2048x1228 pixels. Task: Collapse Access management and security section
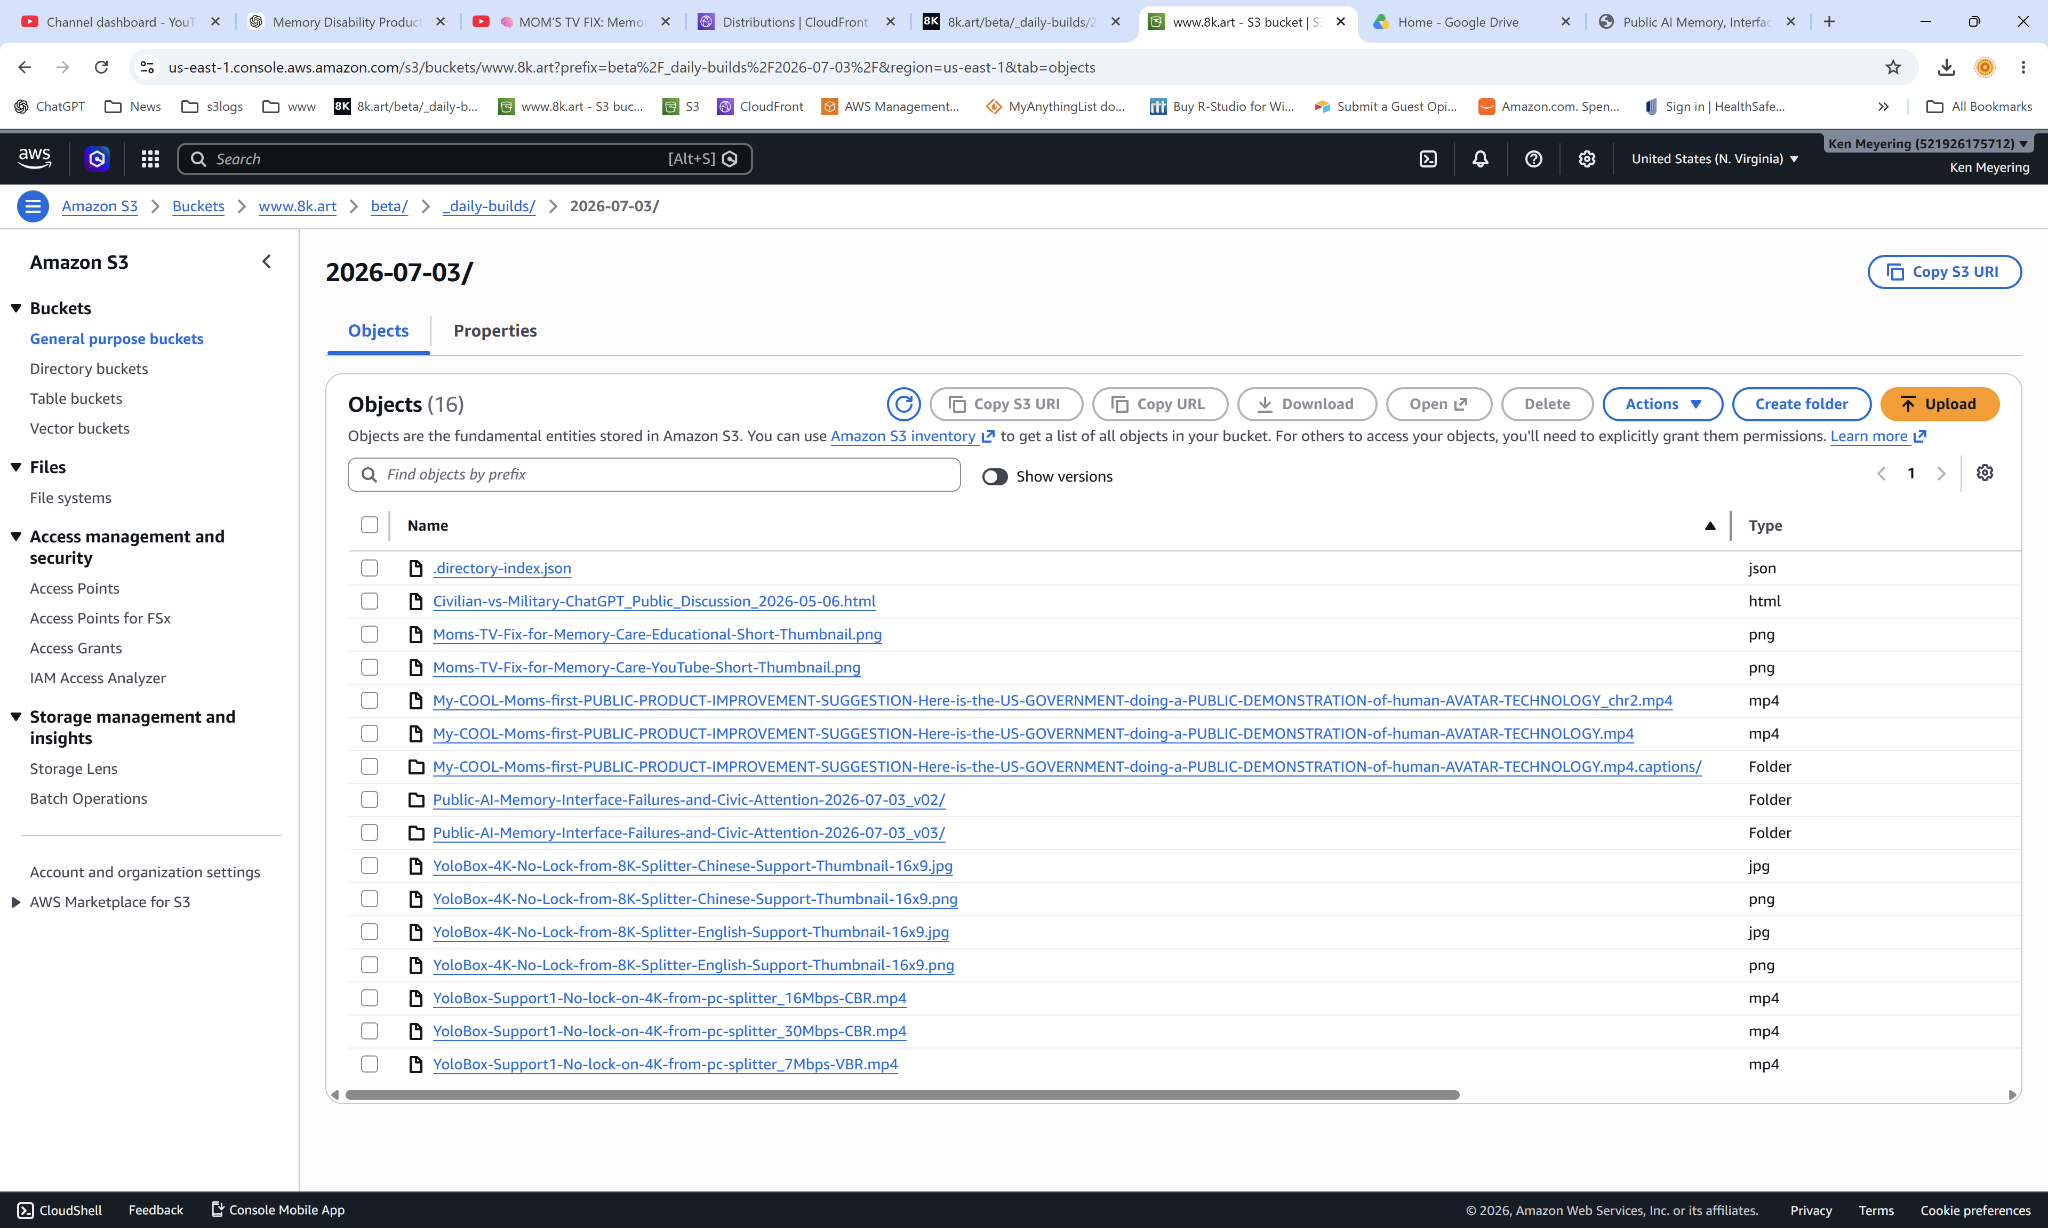click(16, 536)
